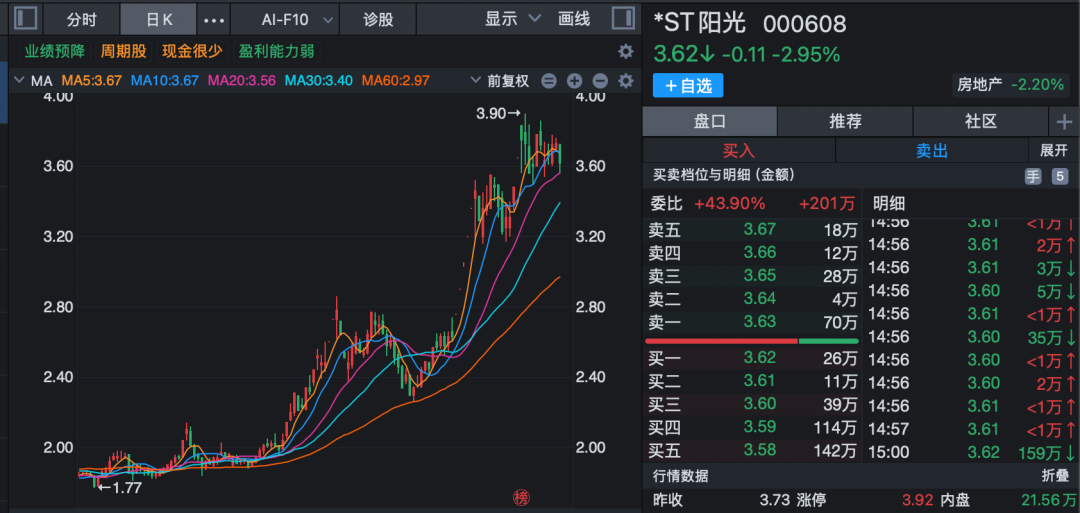Viewport: 1080px width, 513px height.
Task: Open chart settings gear in MA row
Action: pos(626,81)
